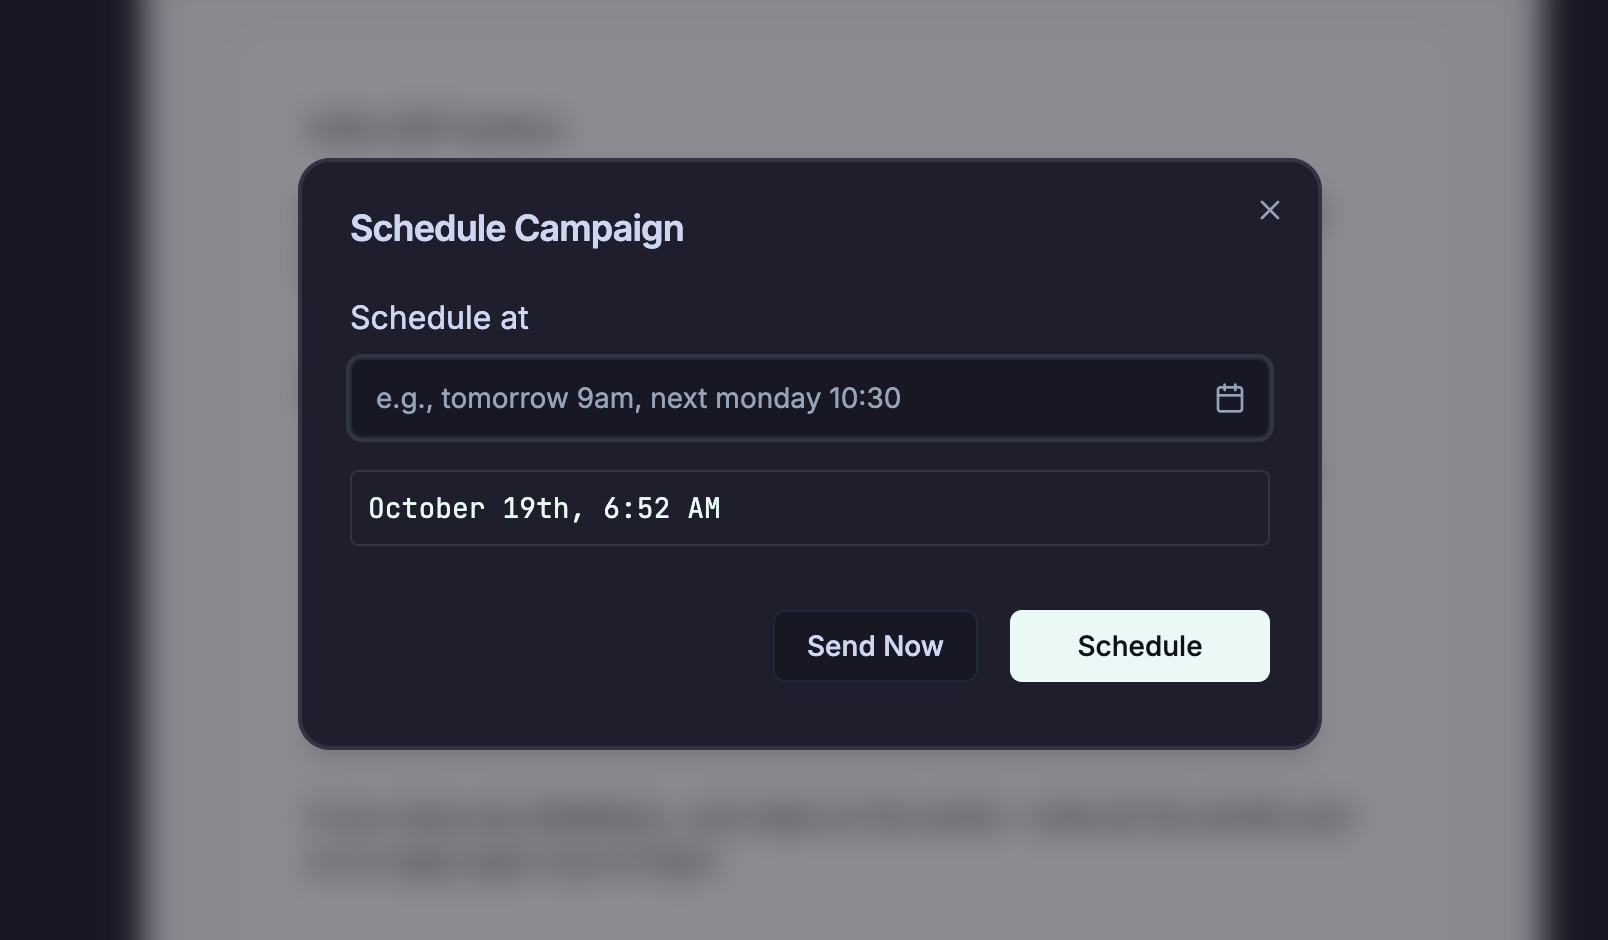Viewport: 1608px width, 940px height.
Task: Tap the dismiss cross in the top corner
Action: click(1269, 210)
